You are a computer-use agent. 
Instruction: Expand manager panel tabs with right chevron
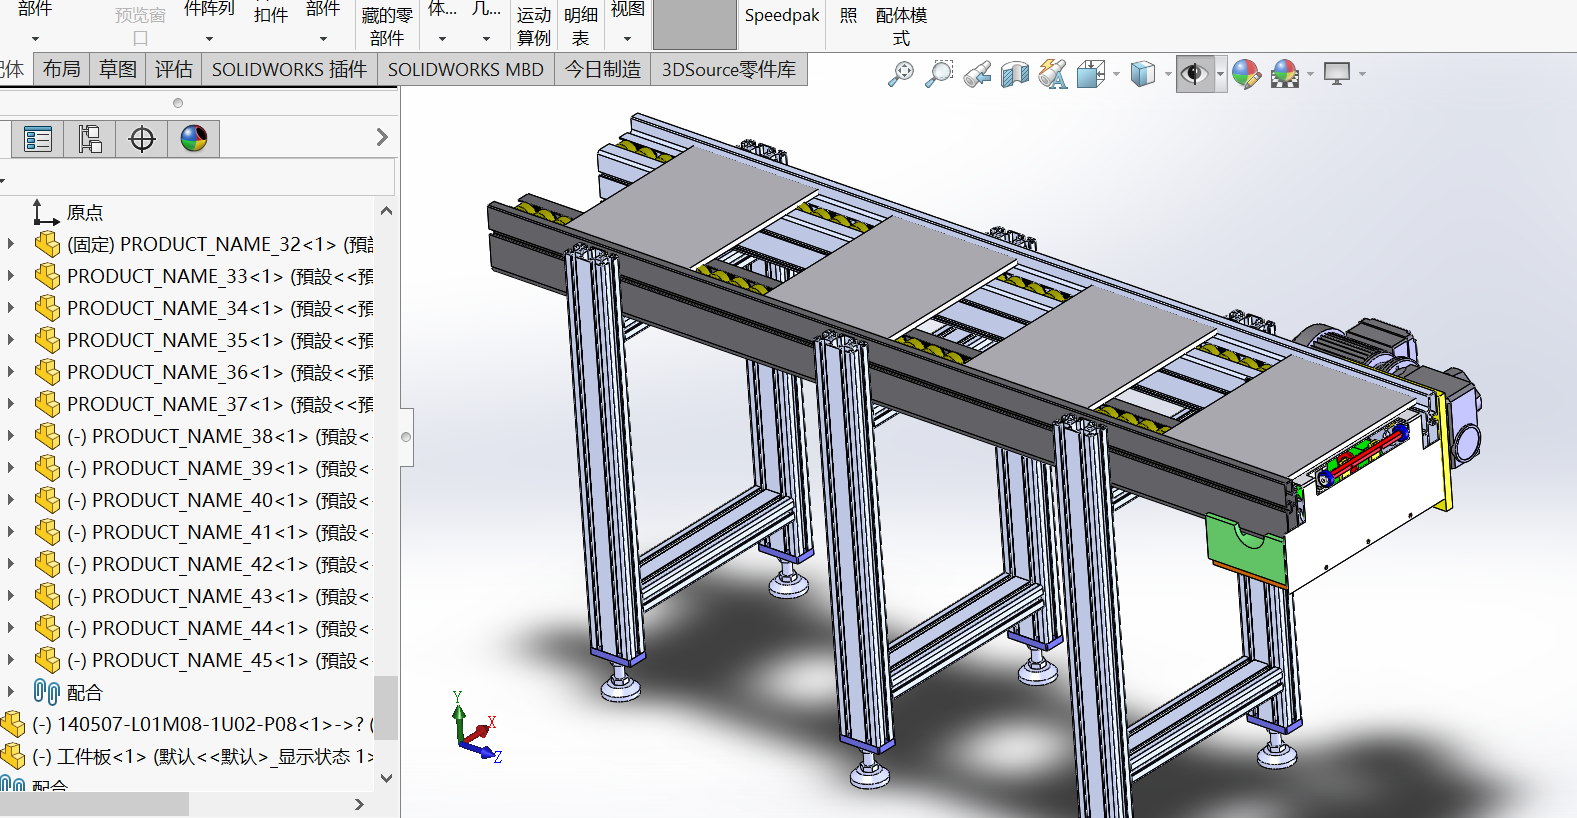pyautogui.click(x=382, y=138)
